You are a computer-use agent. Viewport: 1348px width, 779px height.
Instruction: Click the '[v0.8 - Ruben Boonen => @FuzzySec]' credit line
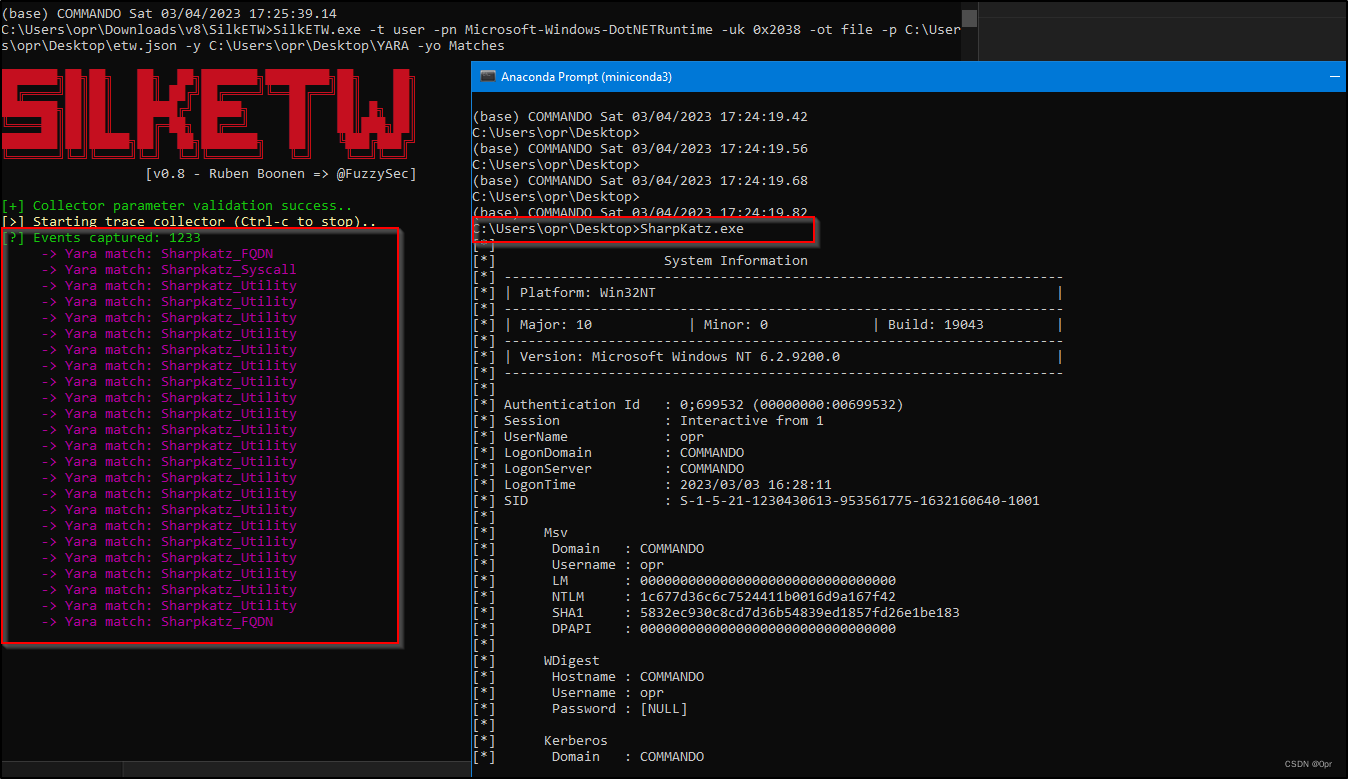tap(281, 174)
